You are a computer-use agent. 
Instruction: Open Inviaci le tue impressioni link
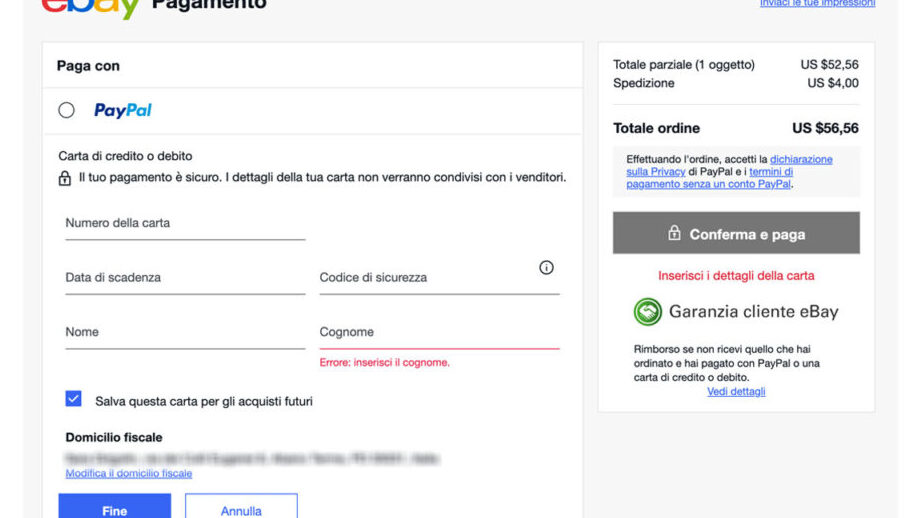[817, 3]
